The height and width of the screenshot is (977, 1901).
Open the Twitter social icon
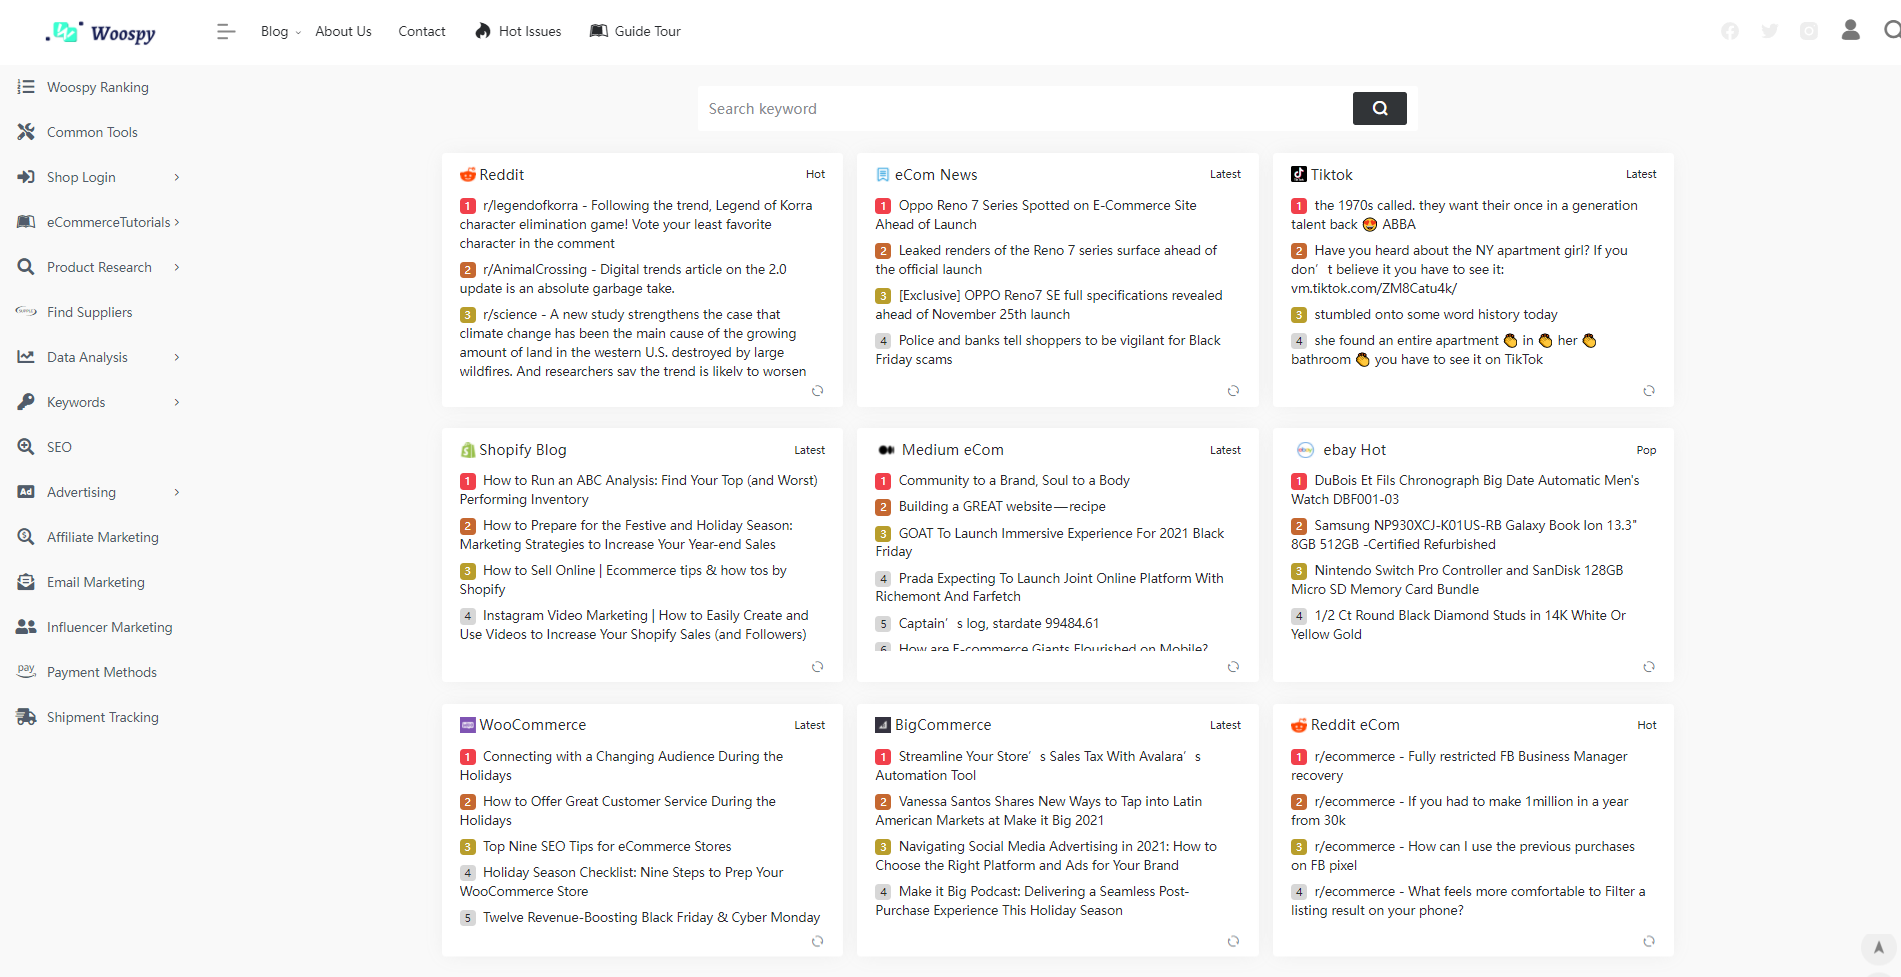1770,31
